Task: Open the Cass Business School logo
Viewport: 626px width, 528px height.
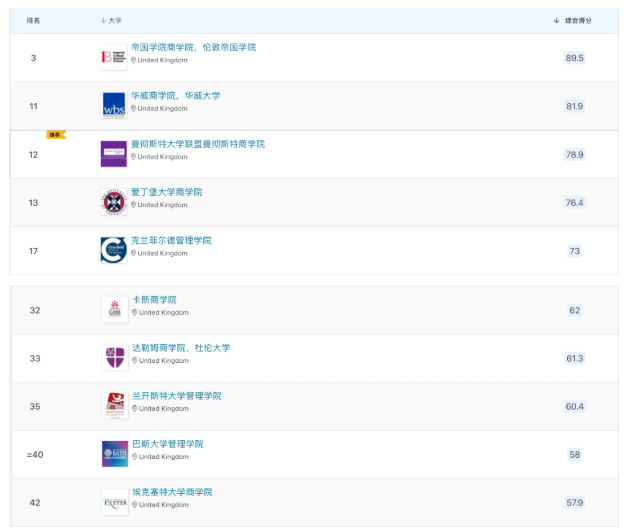Action: click(115, 309)
